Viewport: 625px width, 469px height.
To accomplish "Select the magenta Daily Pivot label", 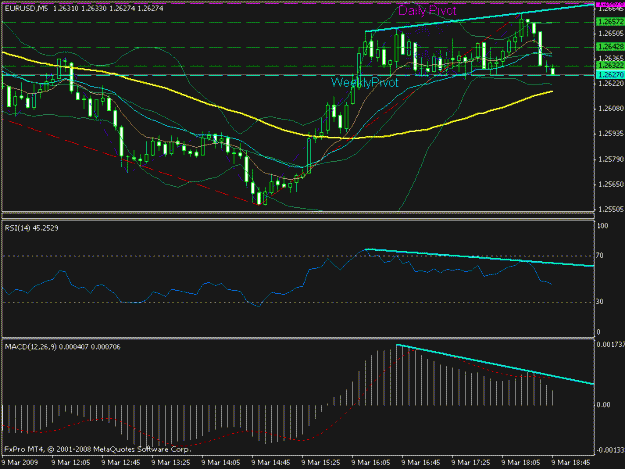I will click(x=427, y=11).
